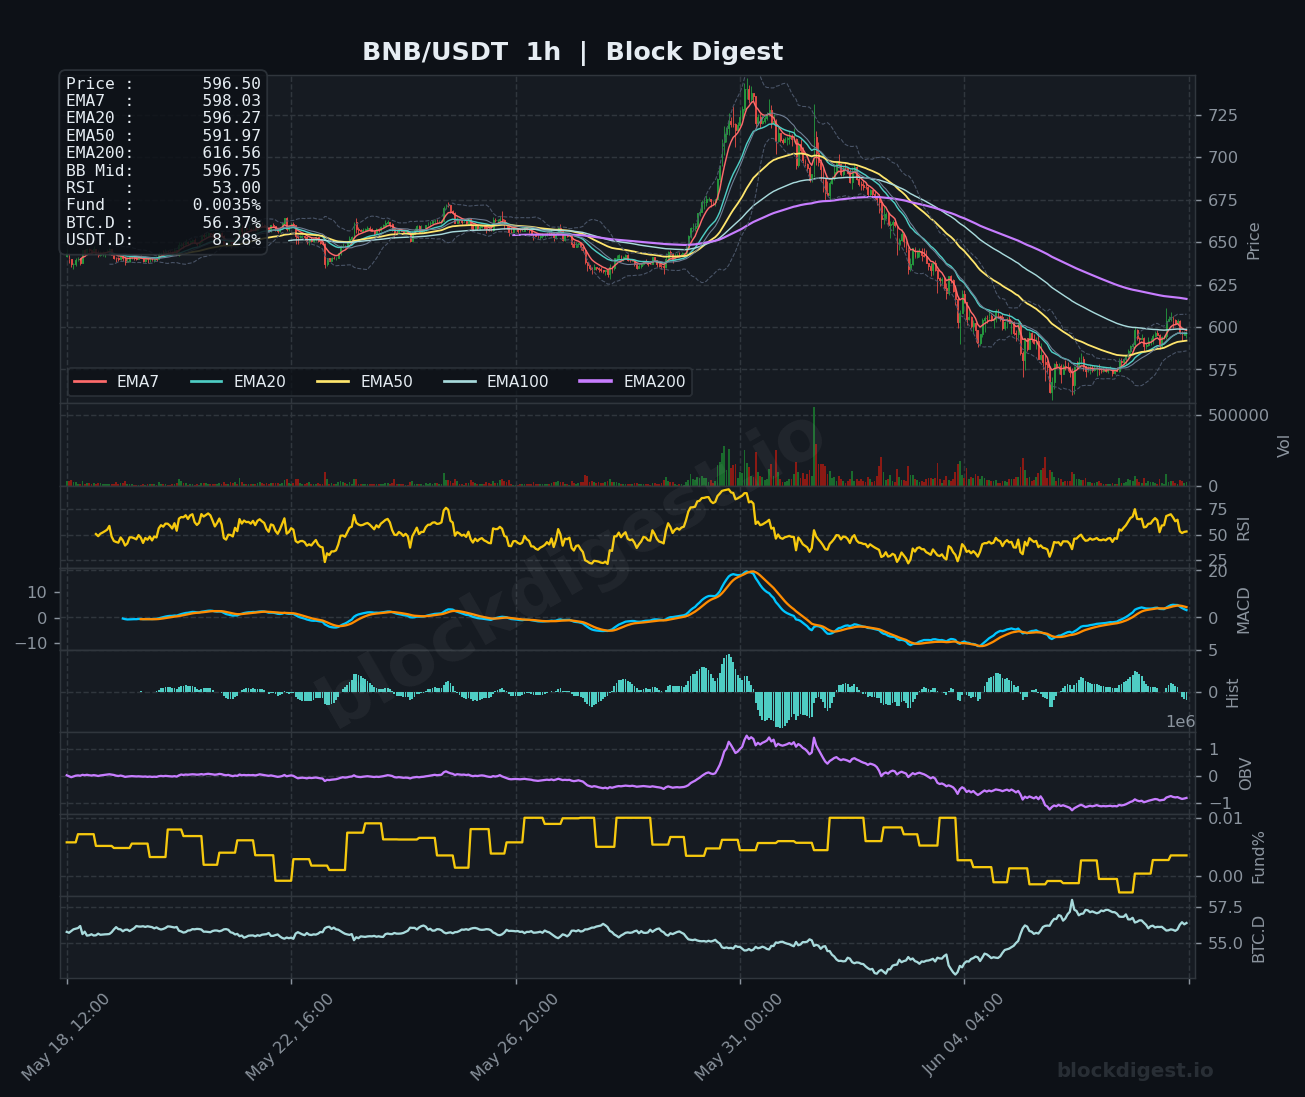Viewport: 1305px width, 1097px height.
Task: Click the RSI panel axis label
Action: click(x=1243, y=528)
